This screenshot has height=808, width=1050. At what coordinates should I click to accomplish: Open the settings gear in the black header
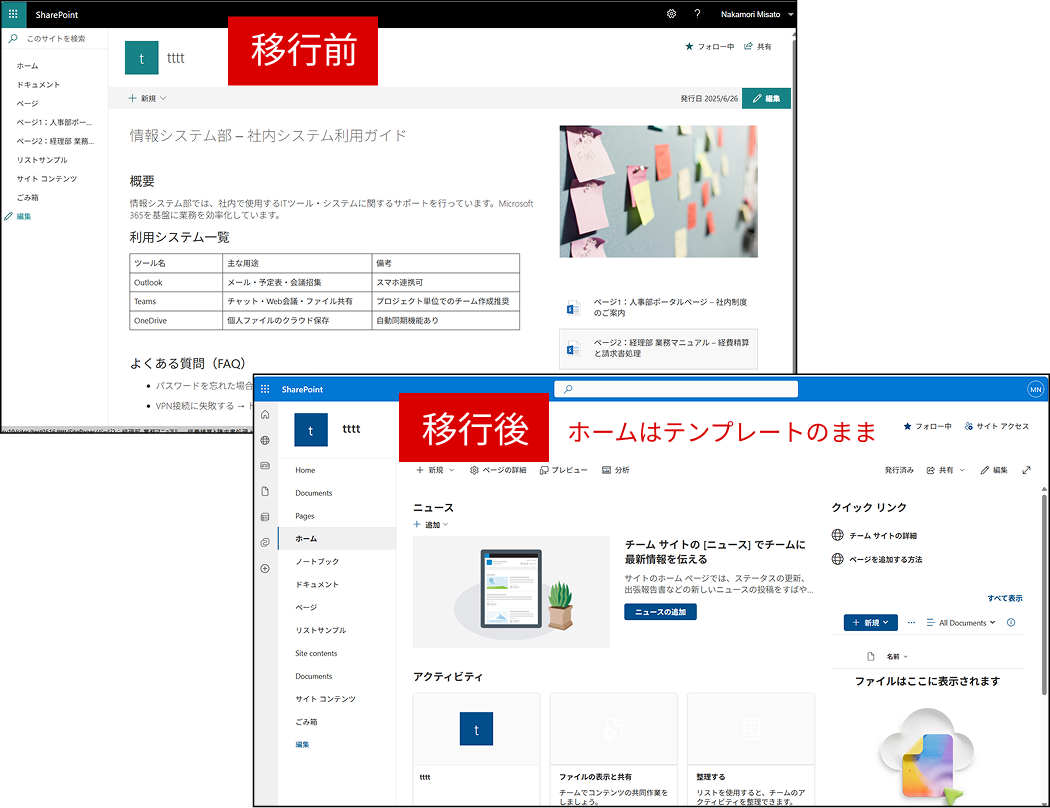[x=671, y=14]
